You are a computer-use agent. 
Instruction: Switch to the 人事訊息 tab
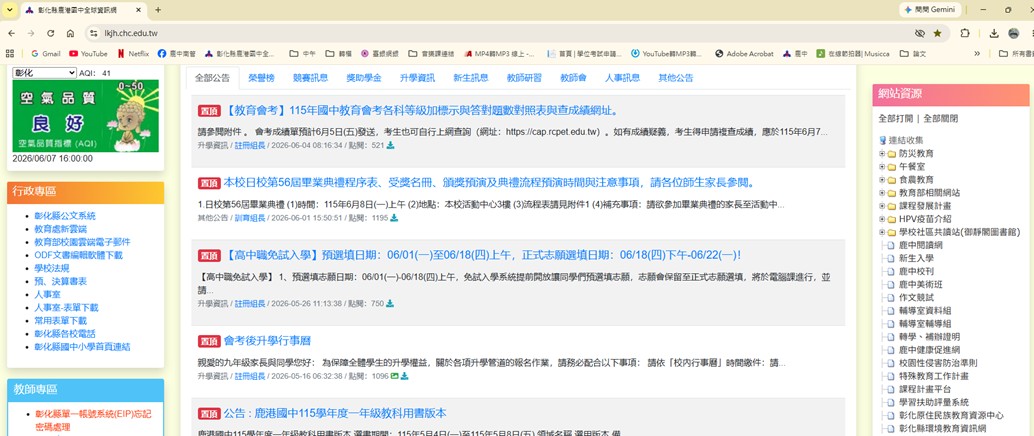(x=623, y=78)
